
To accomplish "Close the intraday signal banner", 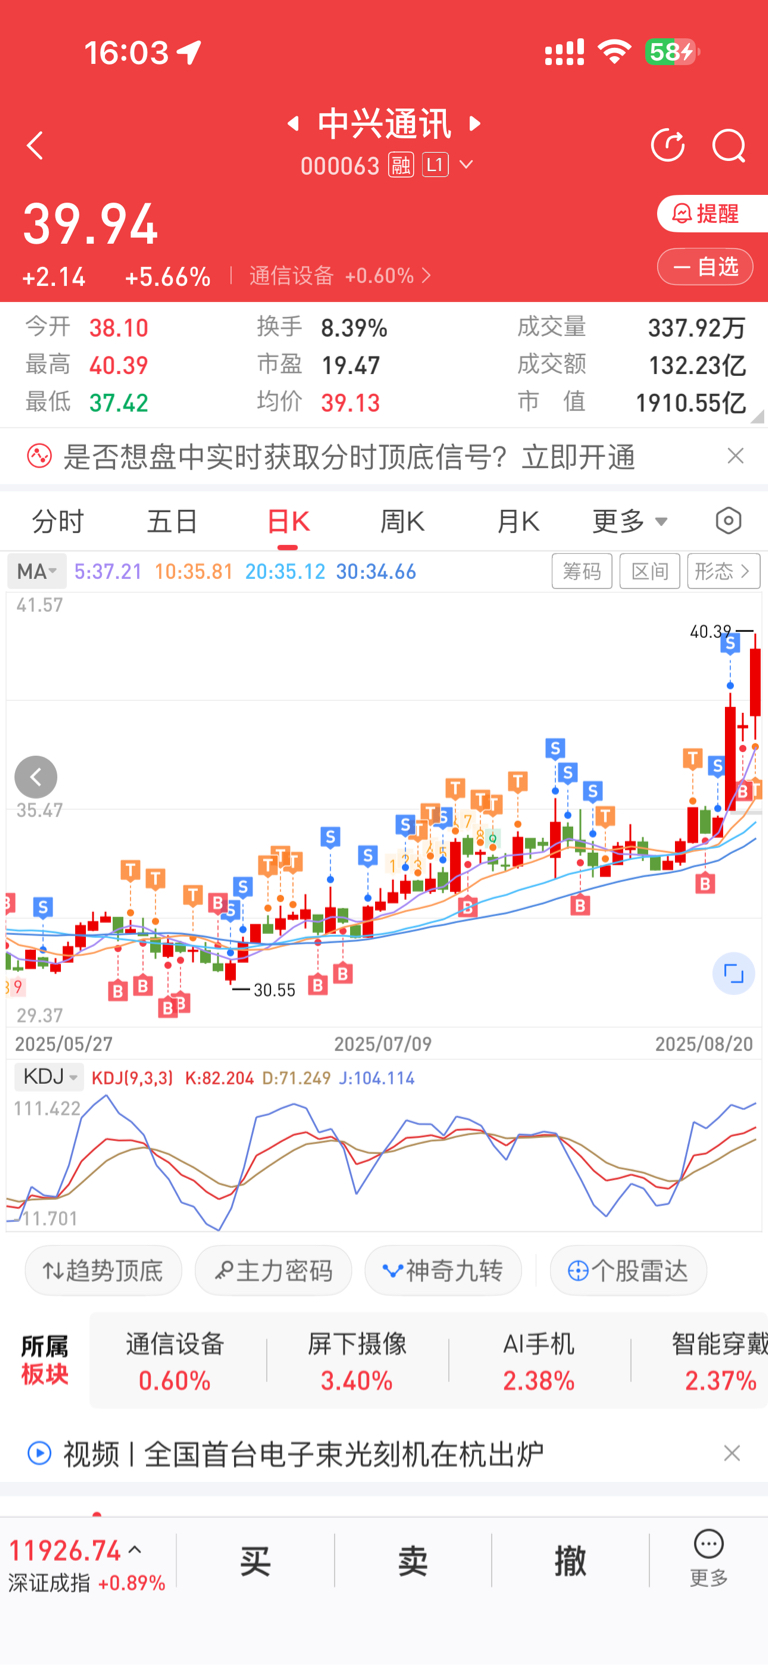I will tap(735, 456).
